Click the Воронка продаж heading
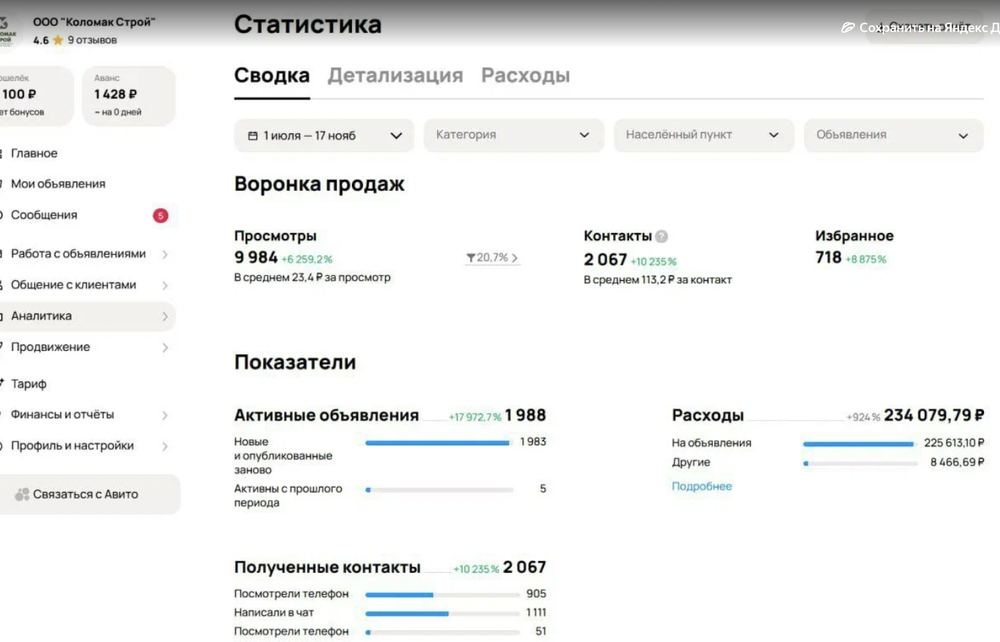The image size is (1000, 642). [x=319, y=184]
